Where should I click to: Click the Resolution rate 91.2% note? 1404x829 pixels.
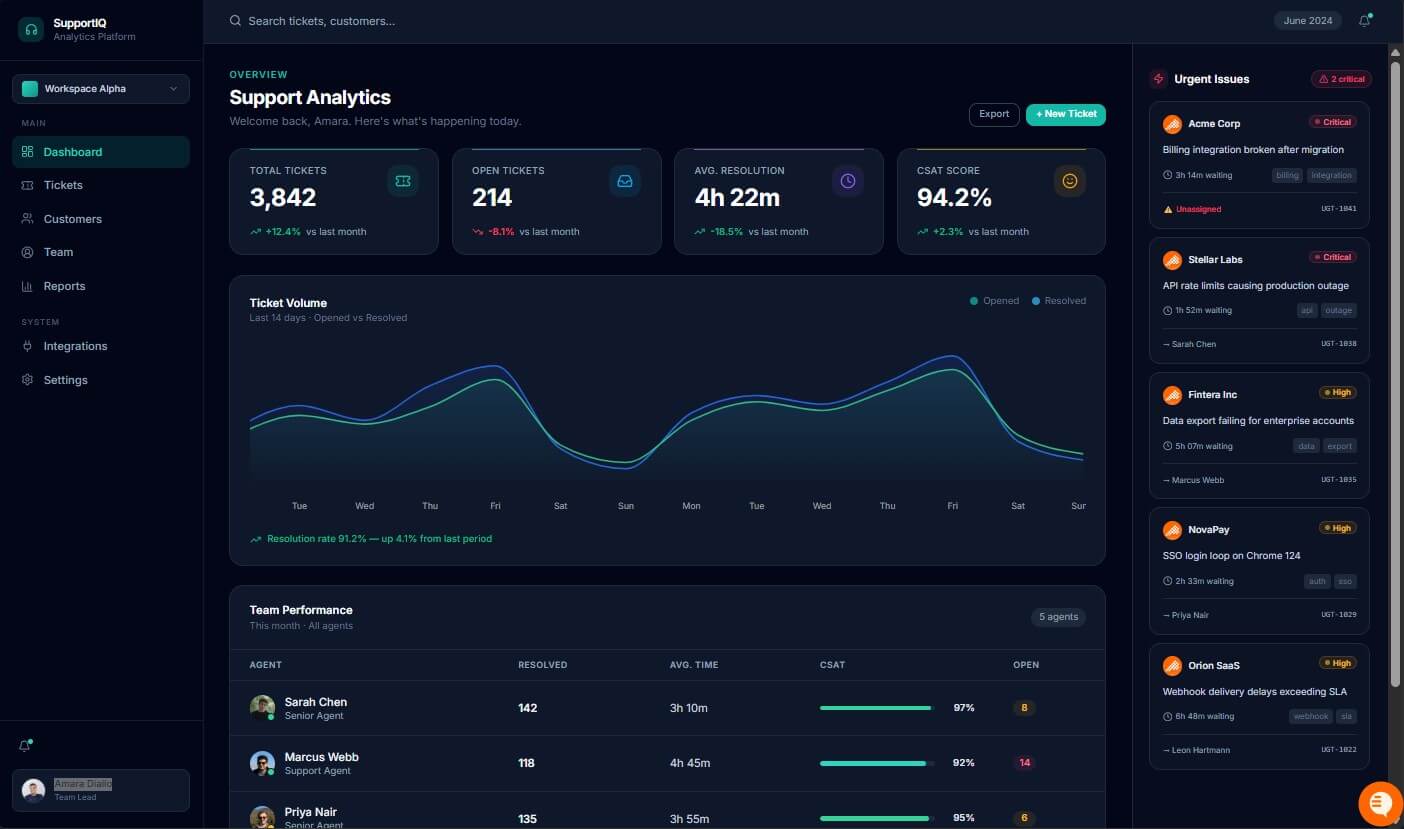(371, 539)
